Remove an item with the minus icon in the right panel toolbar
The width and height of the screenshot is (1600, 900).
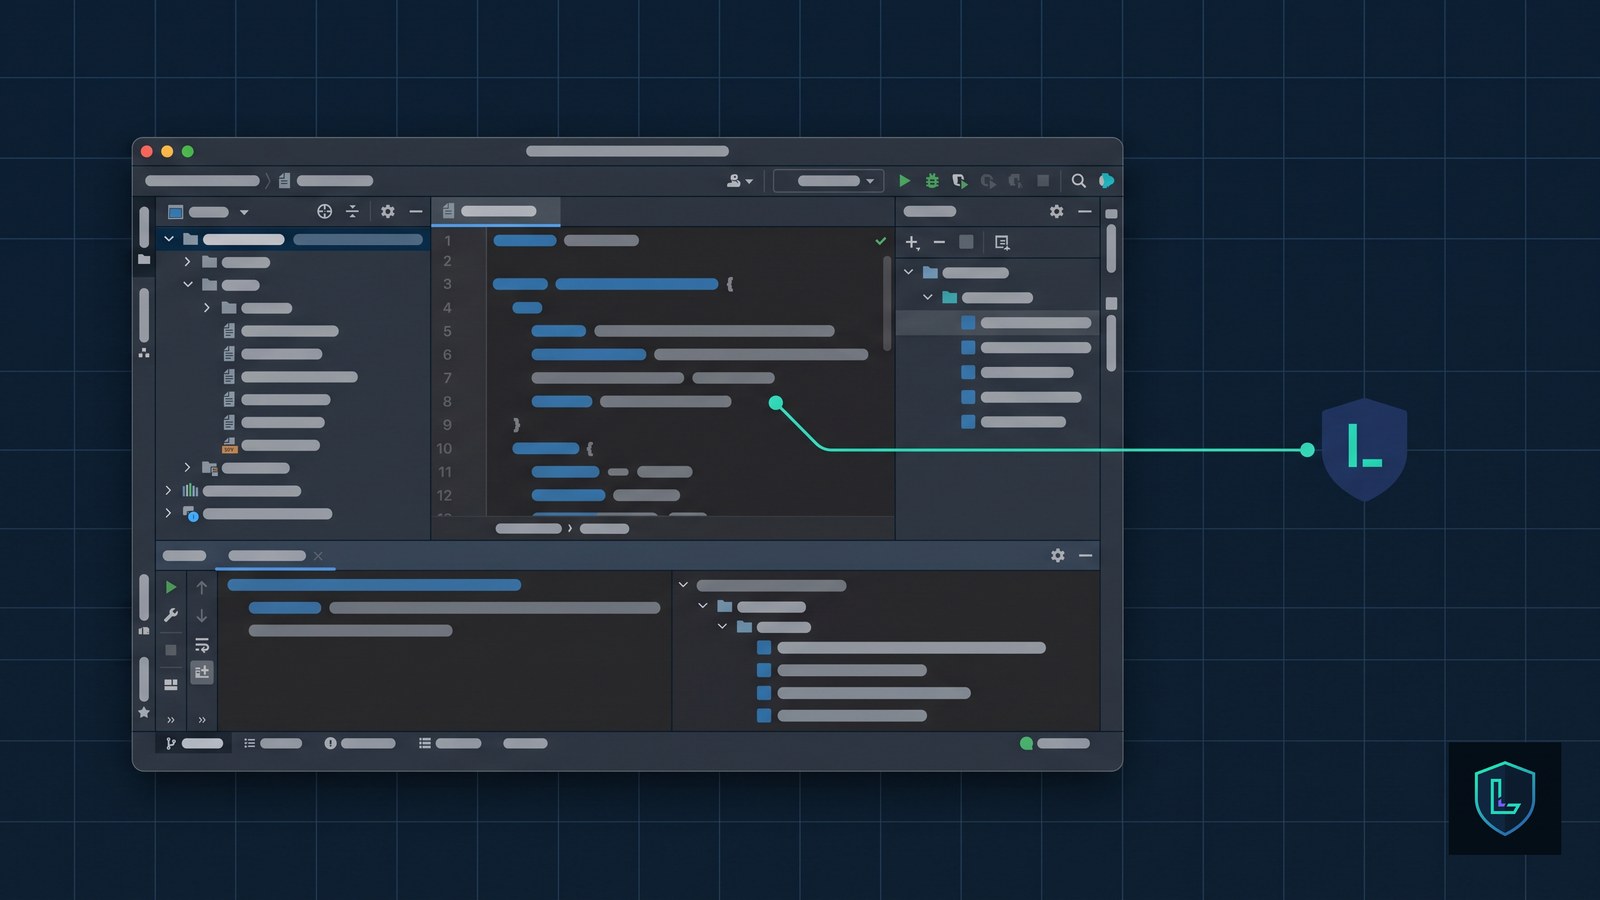click(939, 242)
